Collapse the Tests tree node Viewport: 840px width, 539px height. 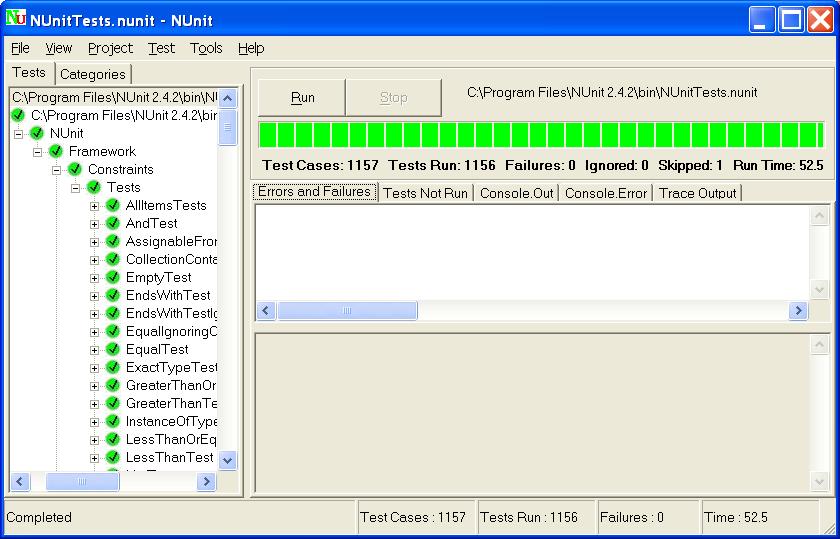(x=76, y=188)
